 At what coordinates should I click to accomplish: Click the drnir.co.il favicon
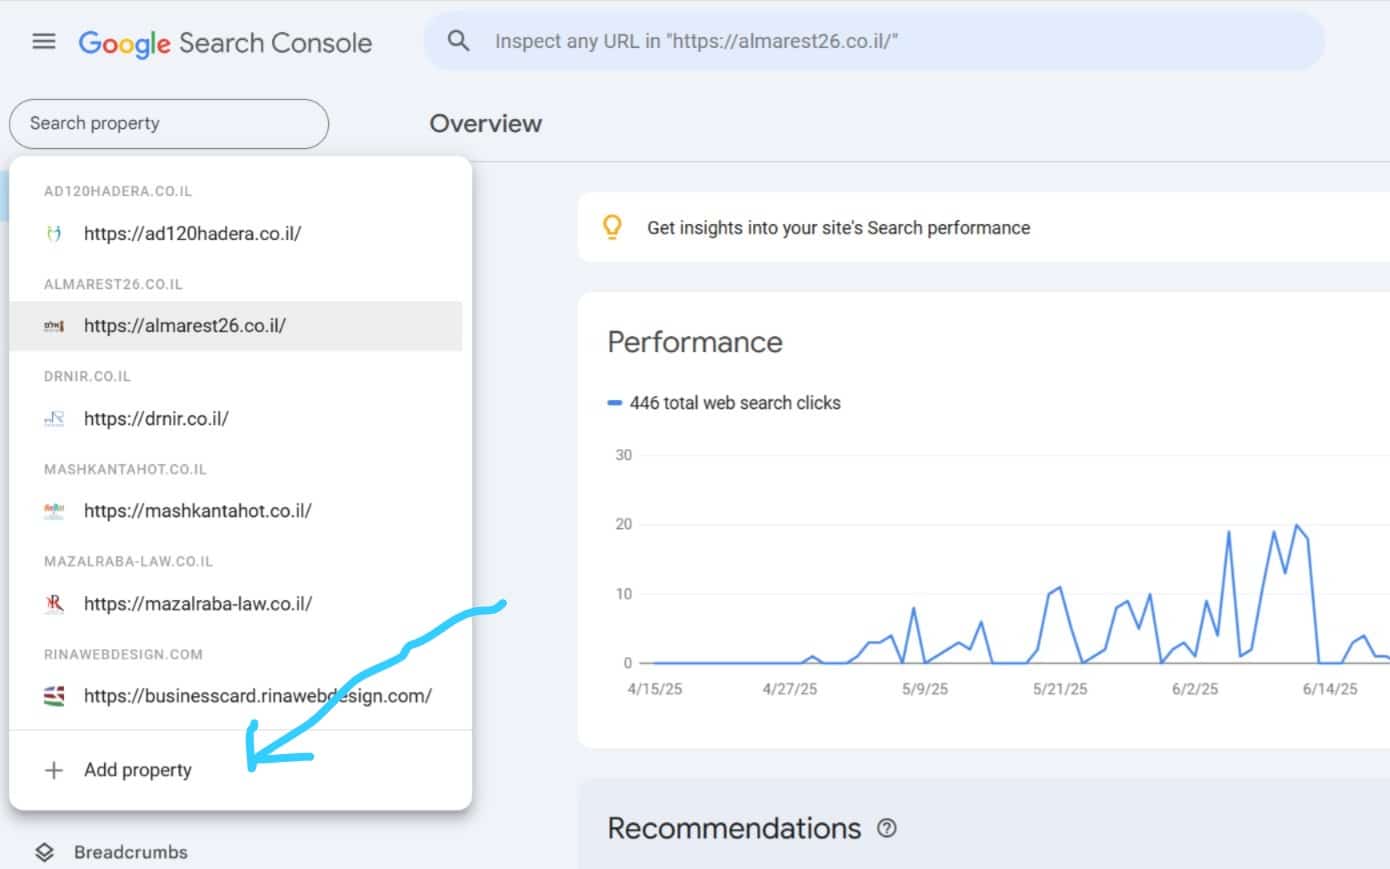pyautogui.click(x=54, y=419)
